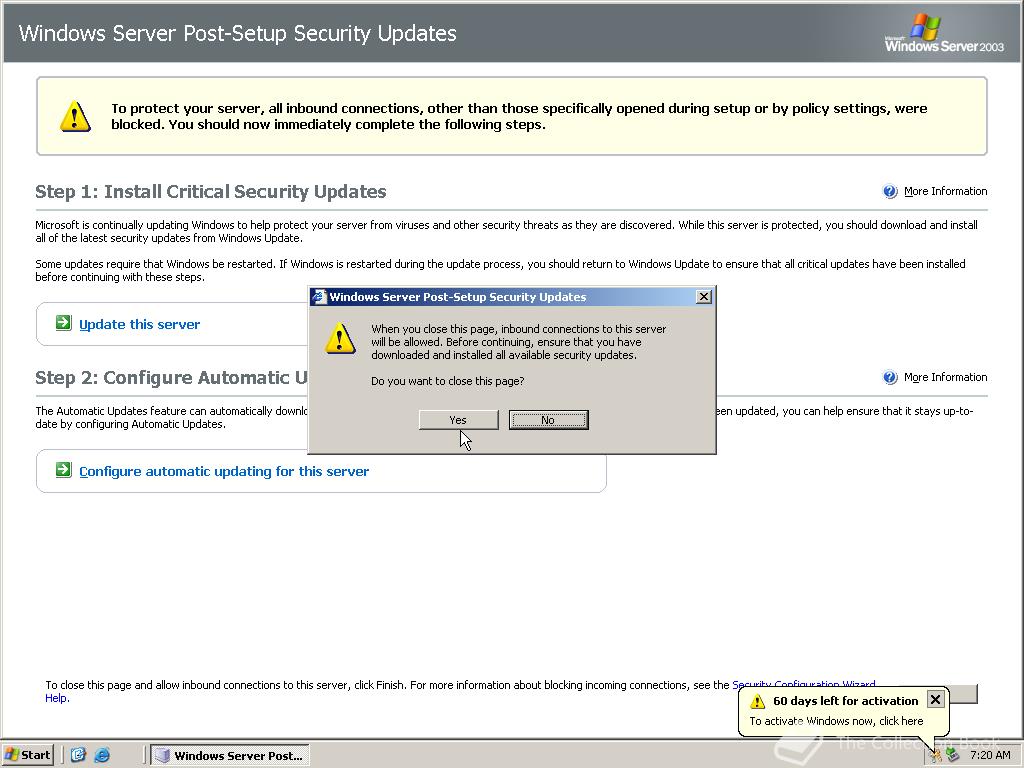Viewport: 1024px width, 768px height.
Task: Click the green arrow beside Configure automatic updating
Action: [63, 470]
